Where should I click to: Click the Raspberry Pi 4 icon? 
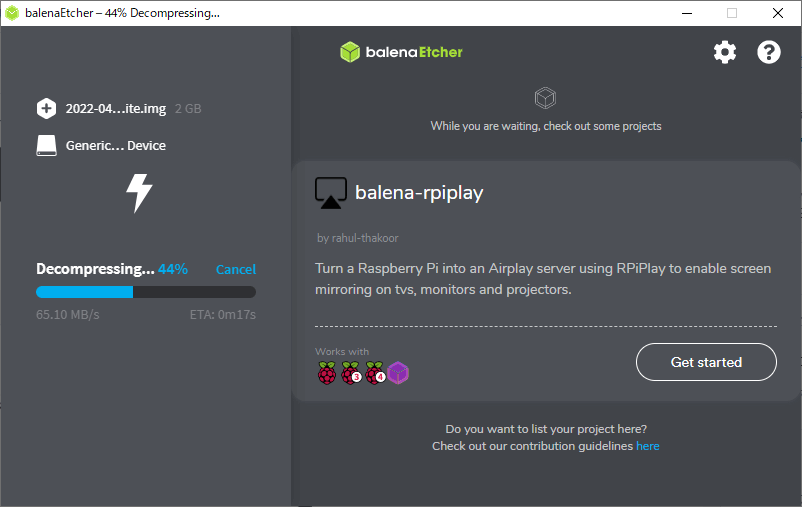click(375, 372)
